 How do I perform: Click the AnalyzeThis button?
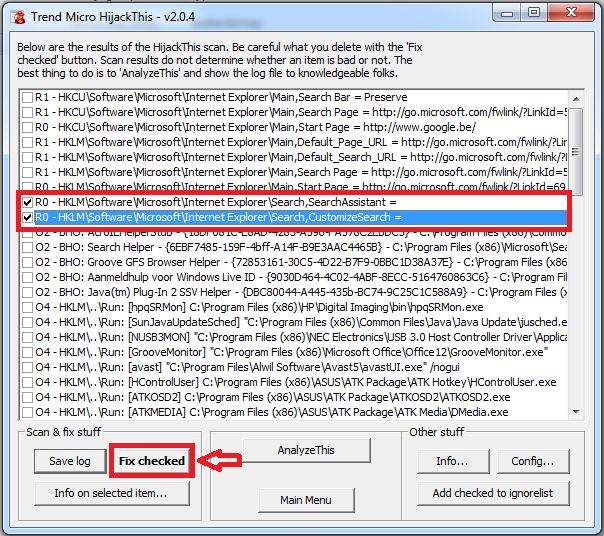tap(306, 450)
